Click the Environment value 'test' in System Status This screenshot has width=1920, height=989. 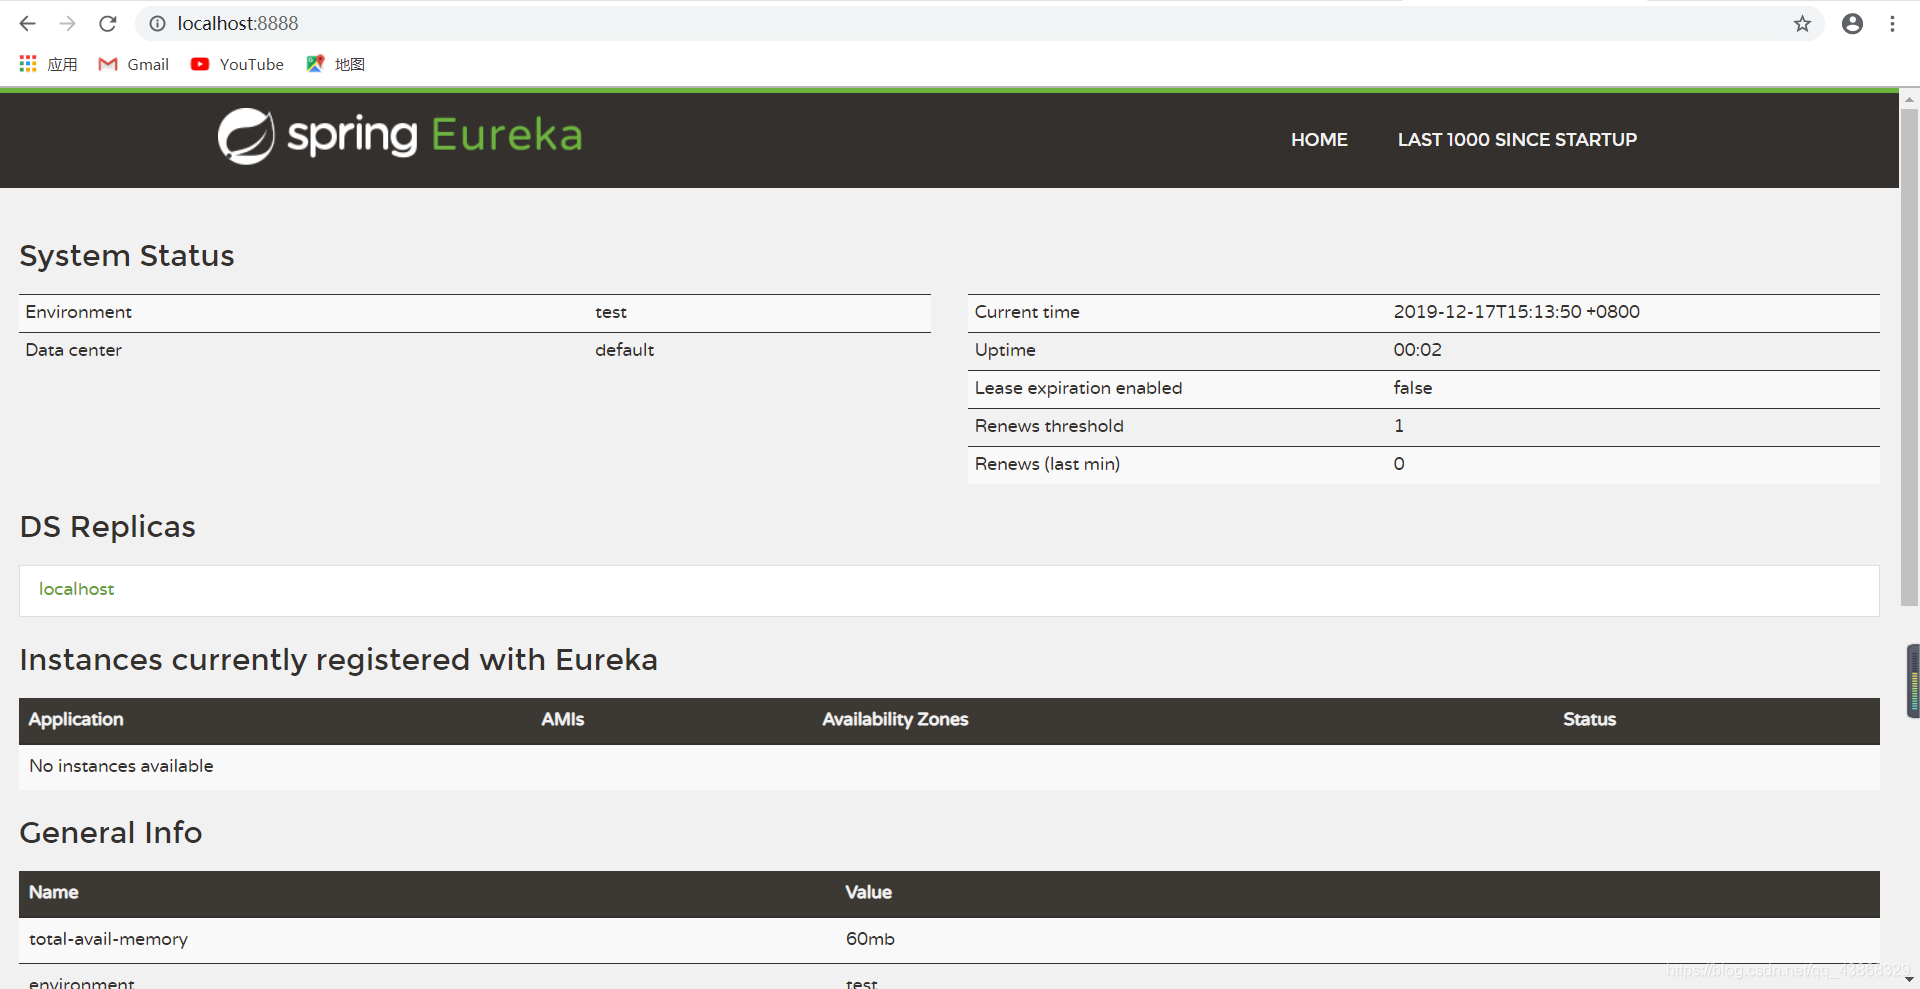[611, 312]
